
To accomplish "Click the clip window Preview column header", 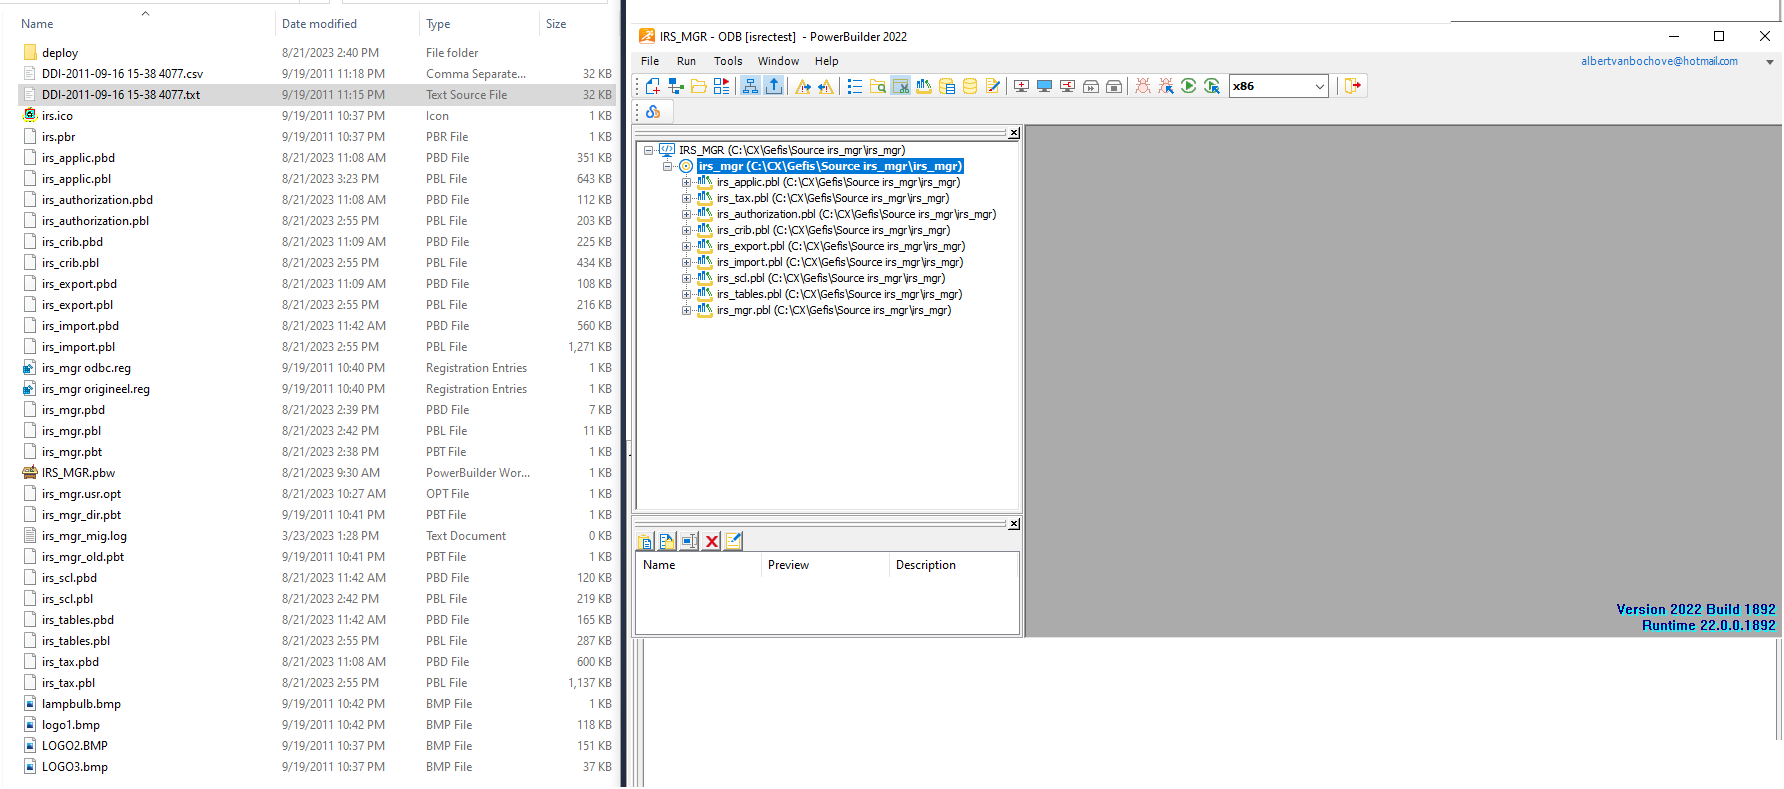I will (x=825, y=565).
